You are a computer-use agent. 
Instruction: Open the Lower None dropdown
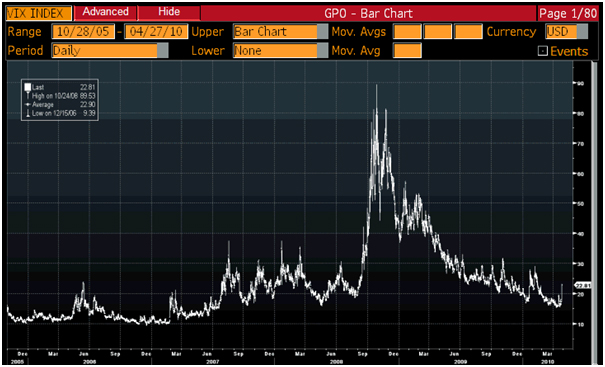[281, 51]
